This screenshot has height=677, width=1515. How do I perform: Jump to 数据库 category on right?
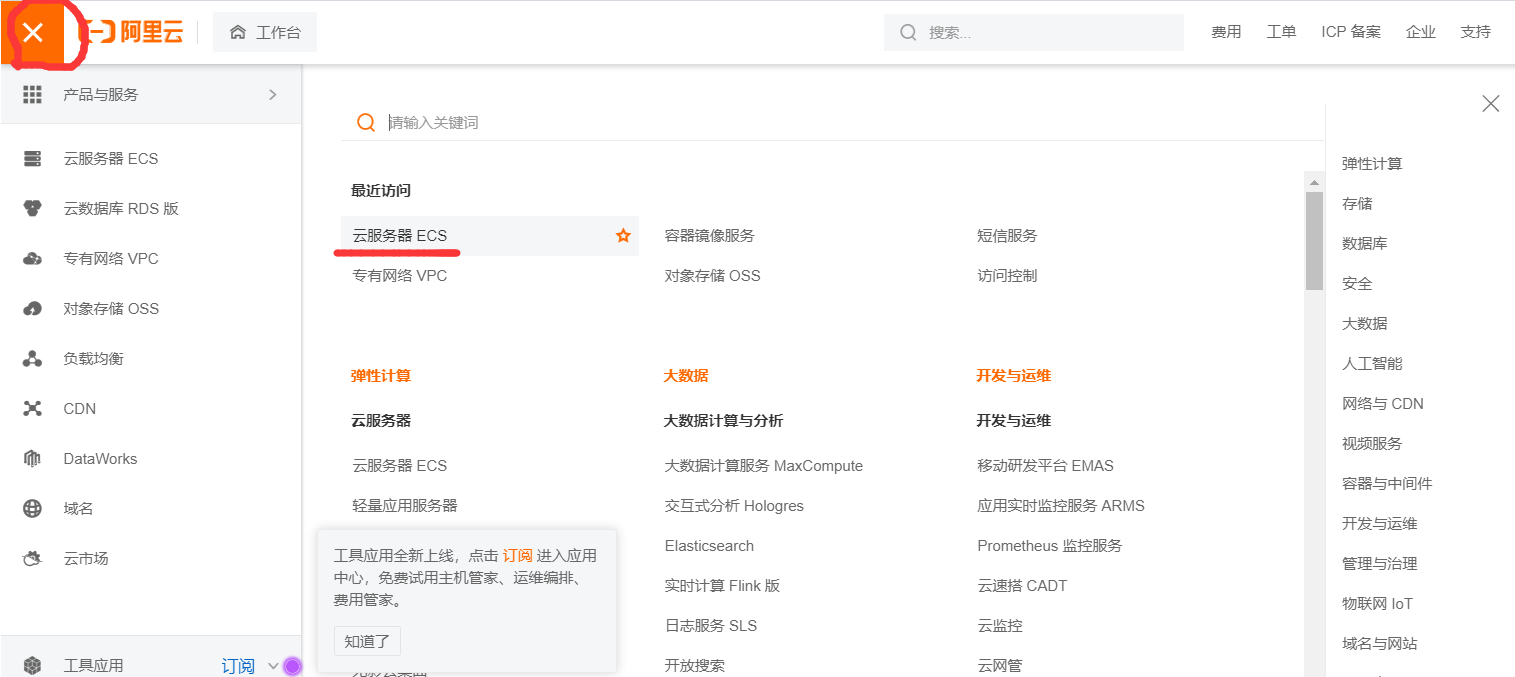coord(1364,244)
